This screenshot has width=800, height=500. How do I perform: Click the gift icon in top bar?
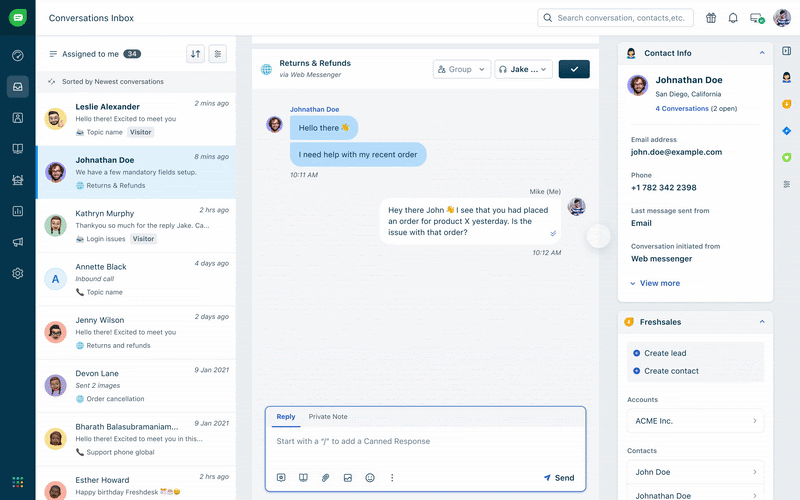[x=711, y=18]
